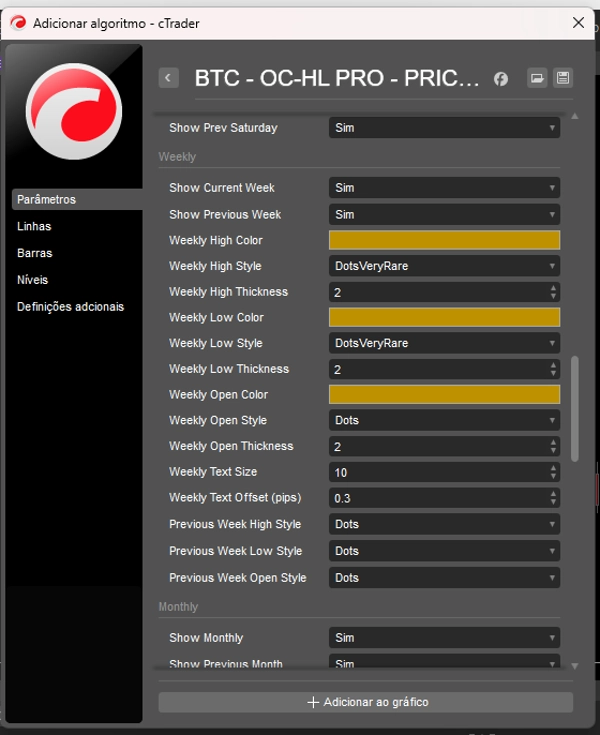The image size is (600, 735).
Task: Click the Weekly High Color label
Action: [x=216, y=240]
